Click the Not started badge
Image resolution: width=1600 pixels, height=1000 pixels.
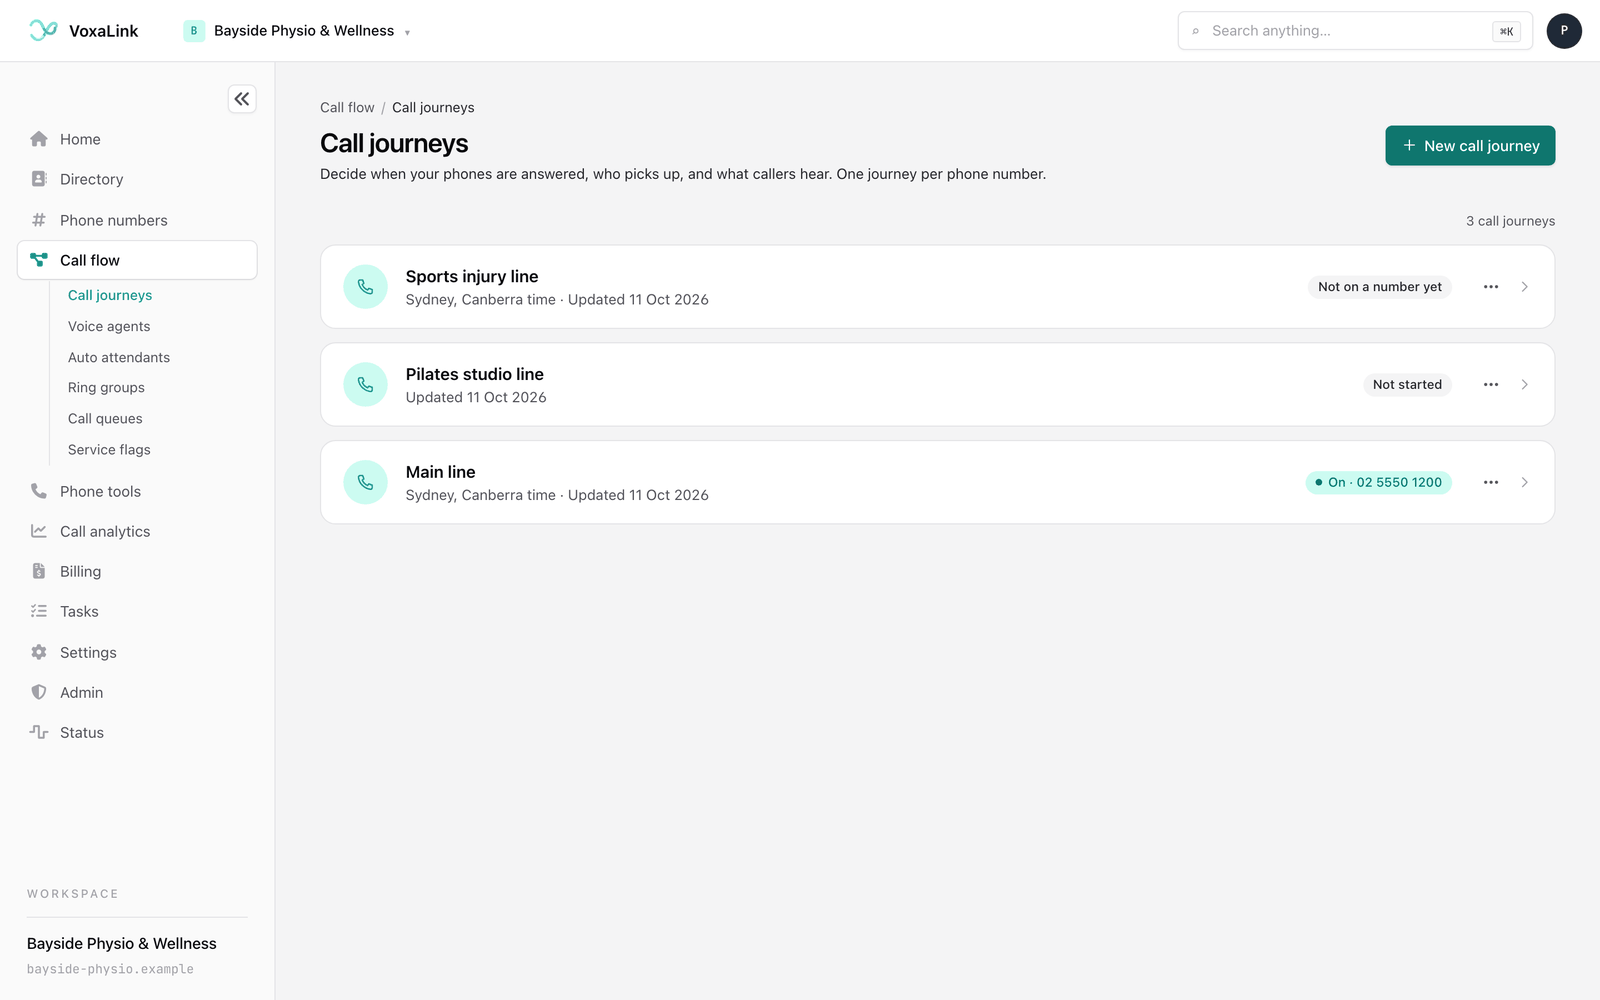pos(1407,385)
